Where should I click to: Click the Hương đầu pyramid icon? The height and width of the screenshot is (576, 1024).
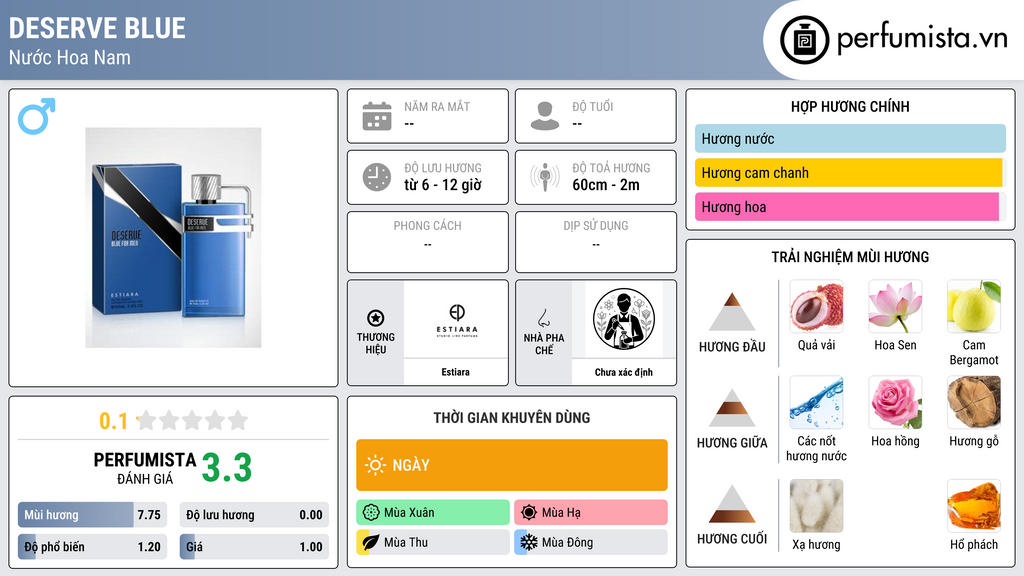pos(732,312)
